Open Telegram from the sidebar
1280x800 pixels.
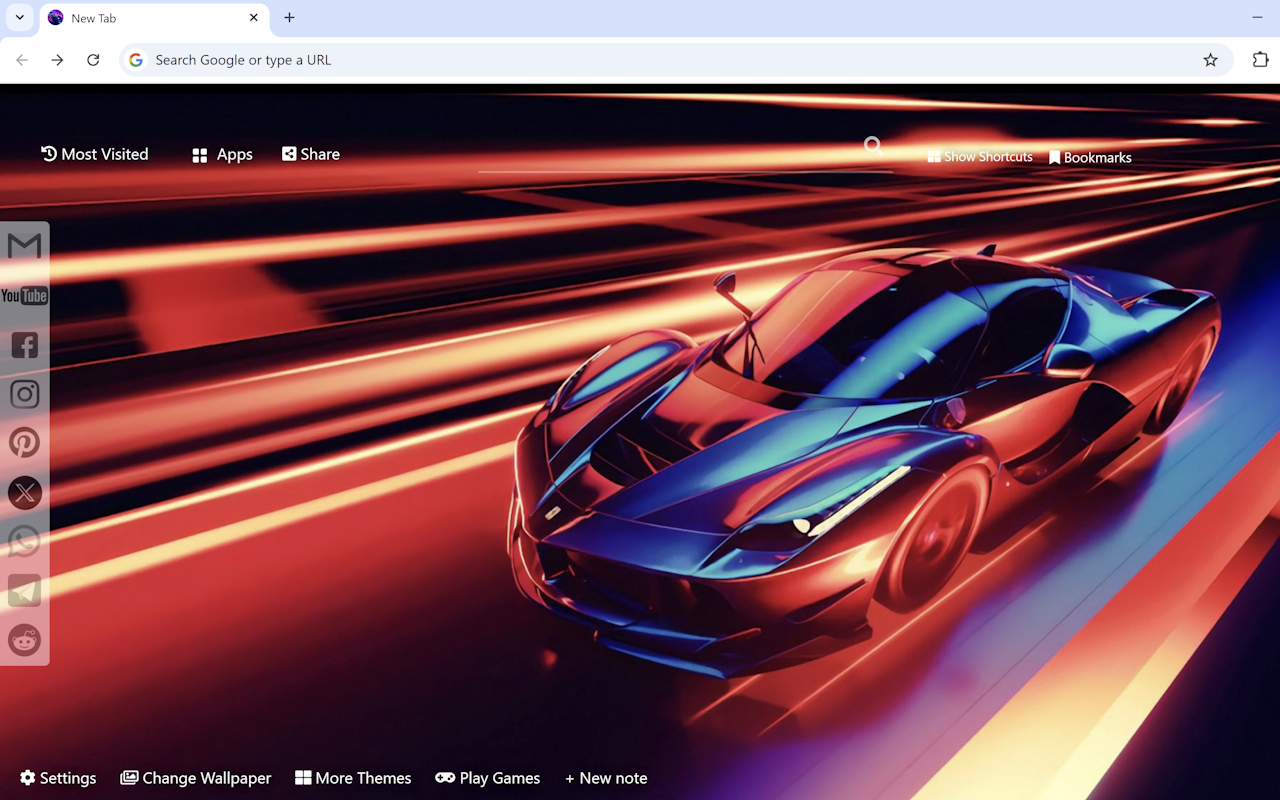click(x=24, y=590)
